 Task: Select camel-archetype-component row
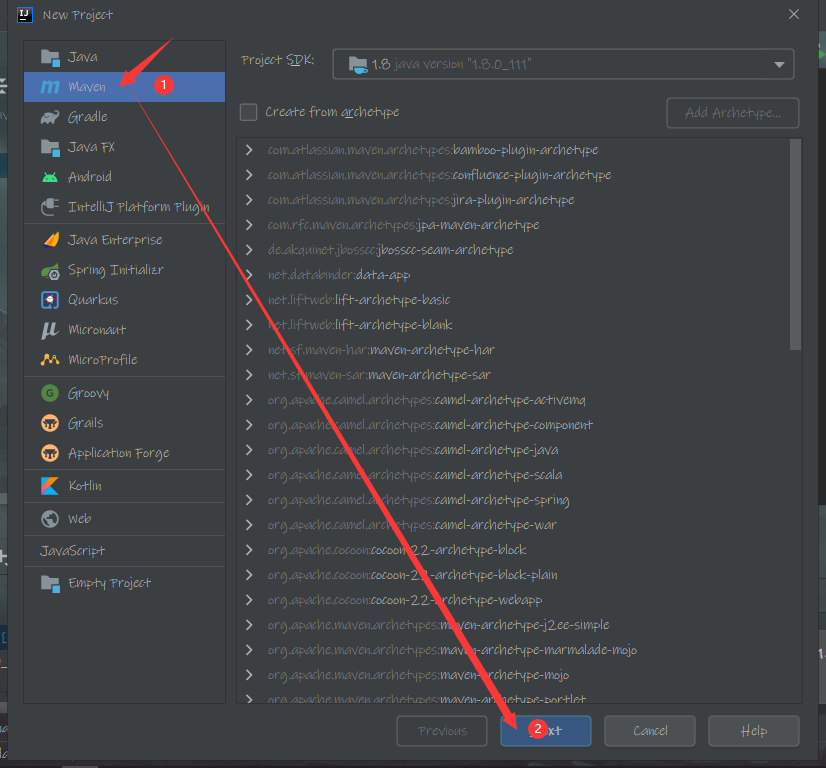[x=514, y=425]
